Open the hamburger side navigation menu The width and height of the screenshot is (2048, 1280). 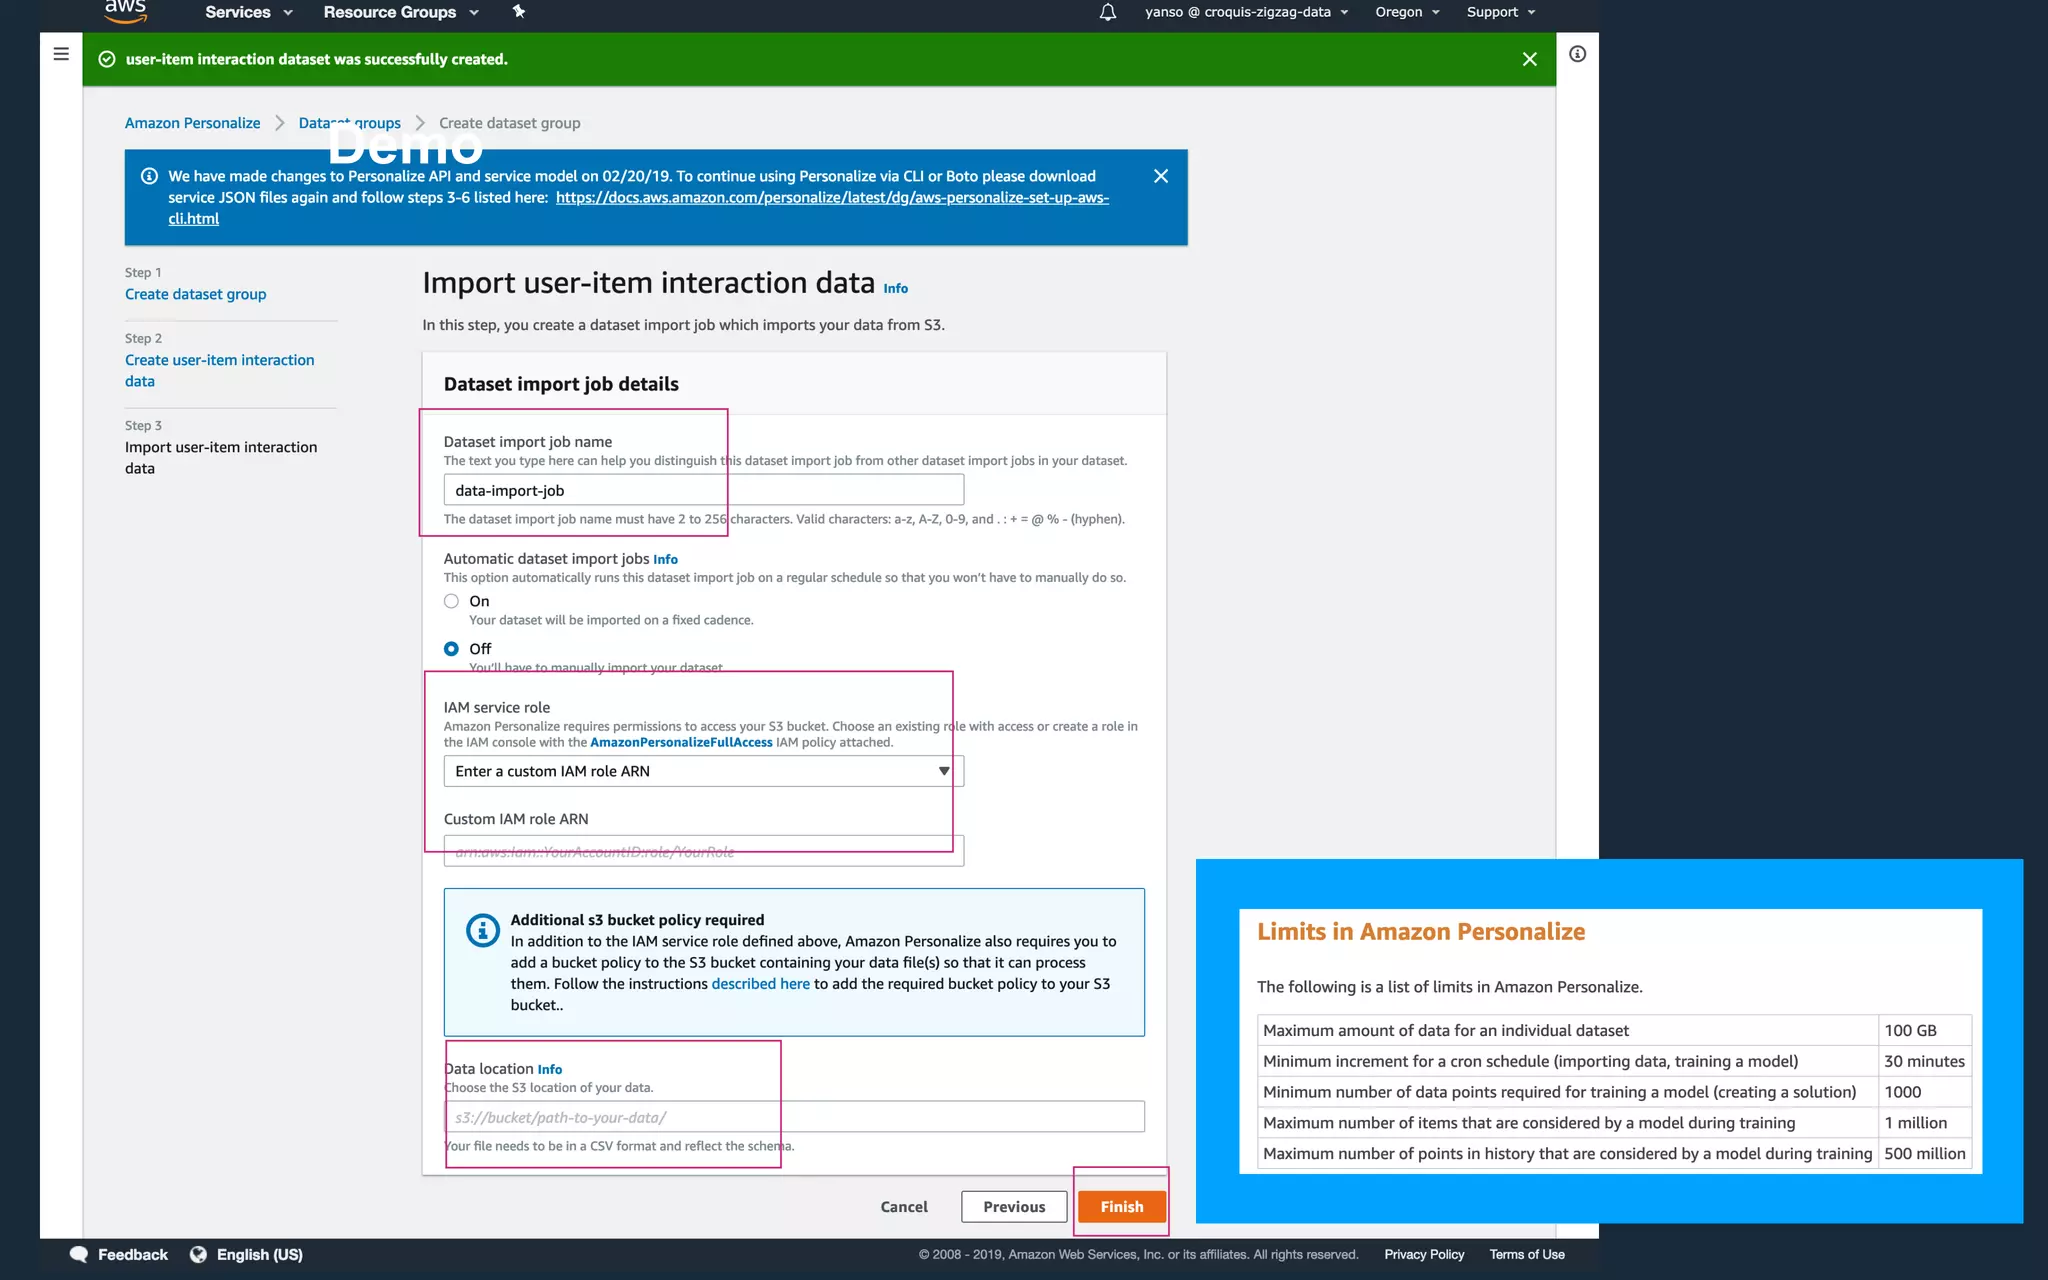[x=61, y=54]
